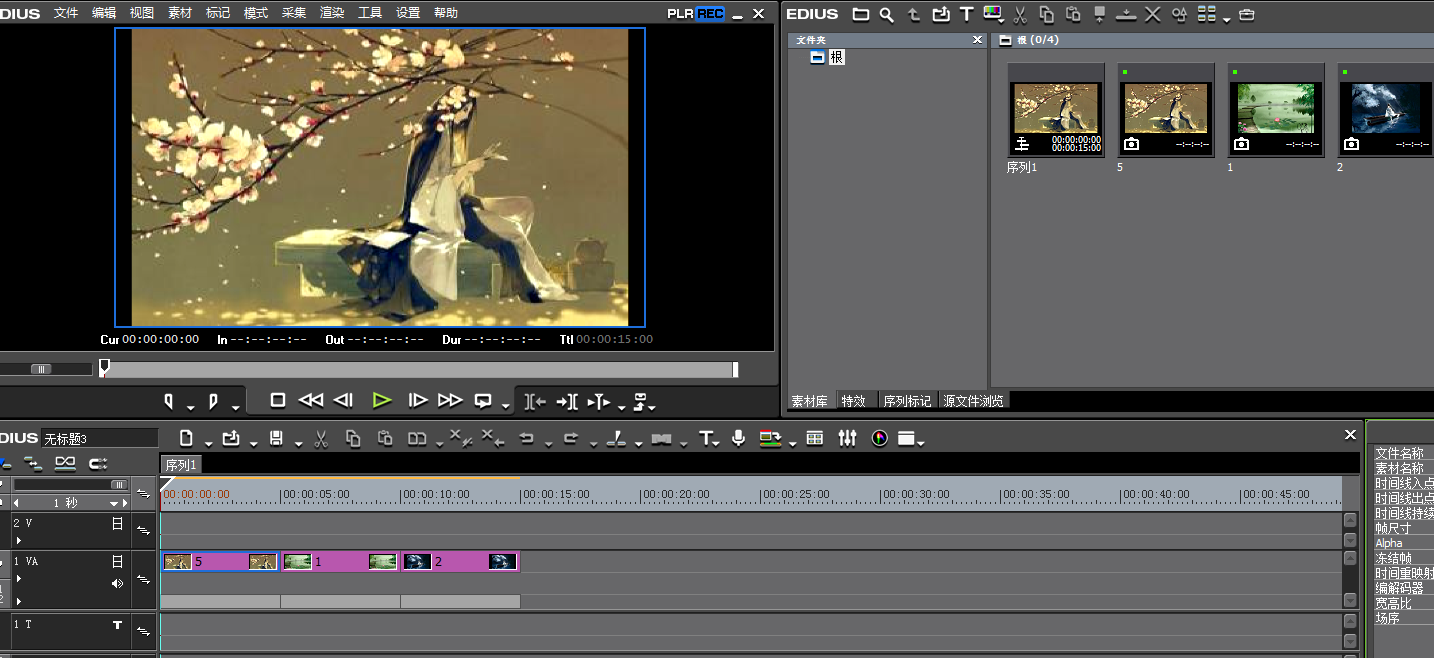1434x658 pixels.
Task: Open timeline scale dropdown next to 1 秒
Action: pos(114,503)
